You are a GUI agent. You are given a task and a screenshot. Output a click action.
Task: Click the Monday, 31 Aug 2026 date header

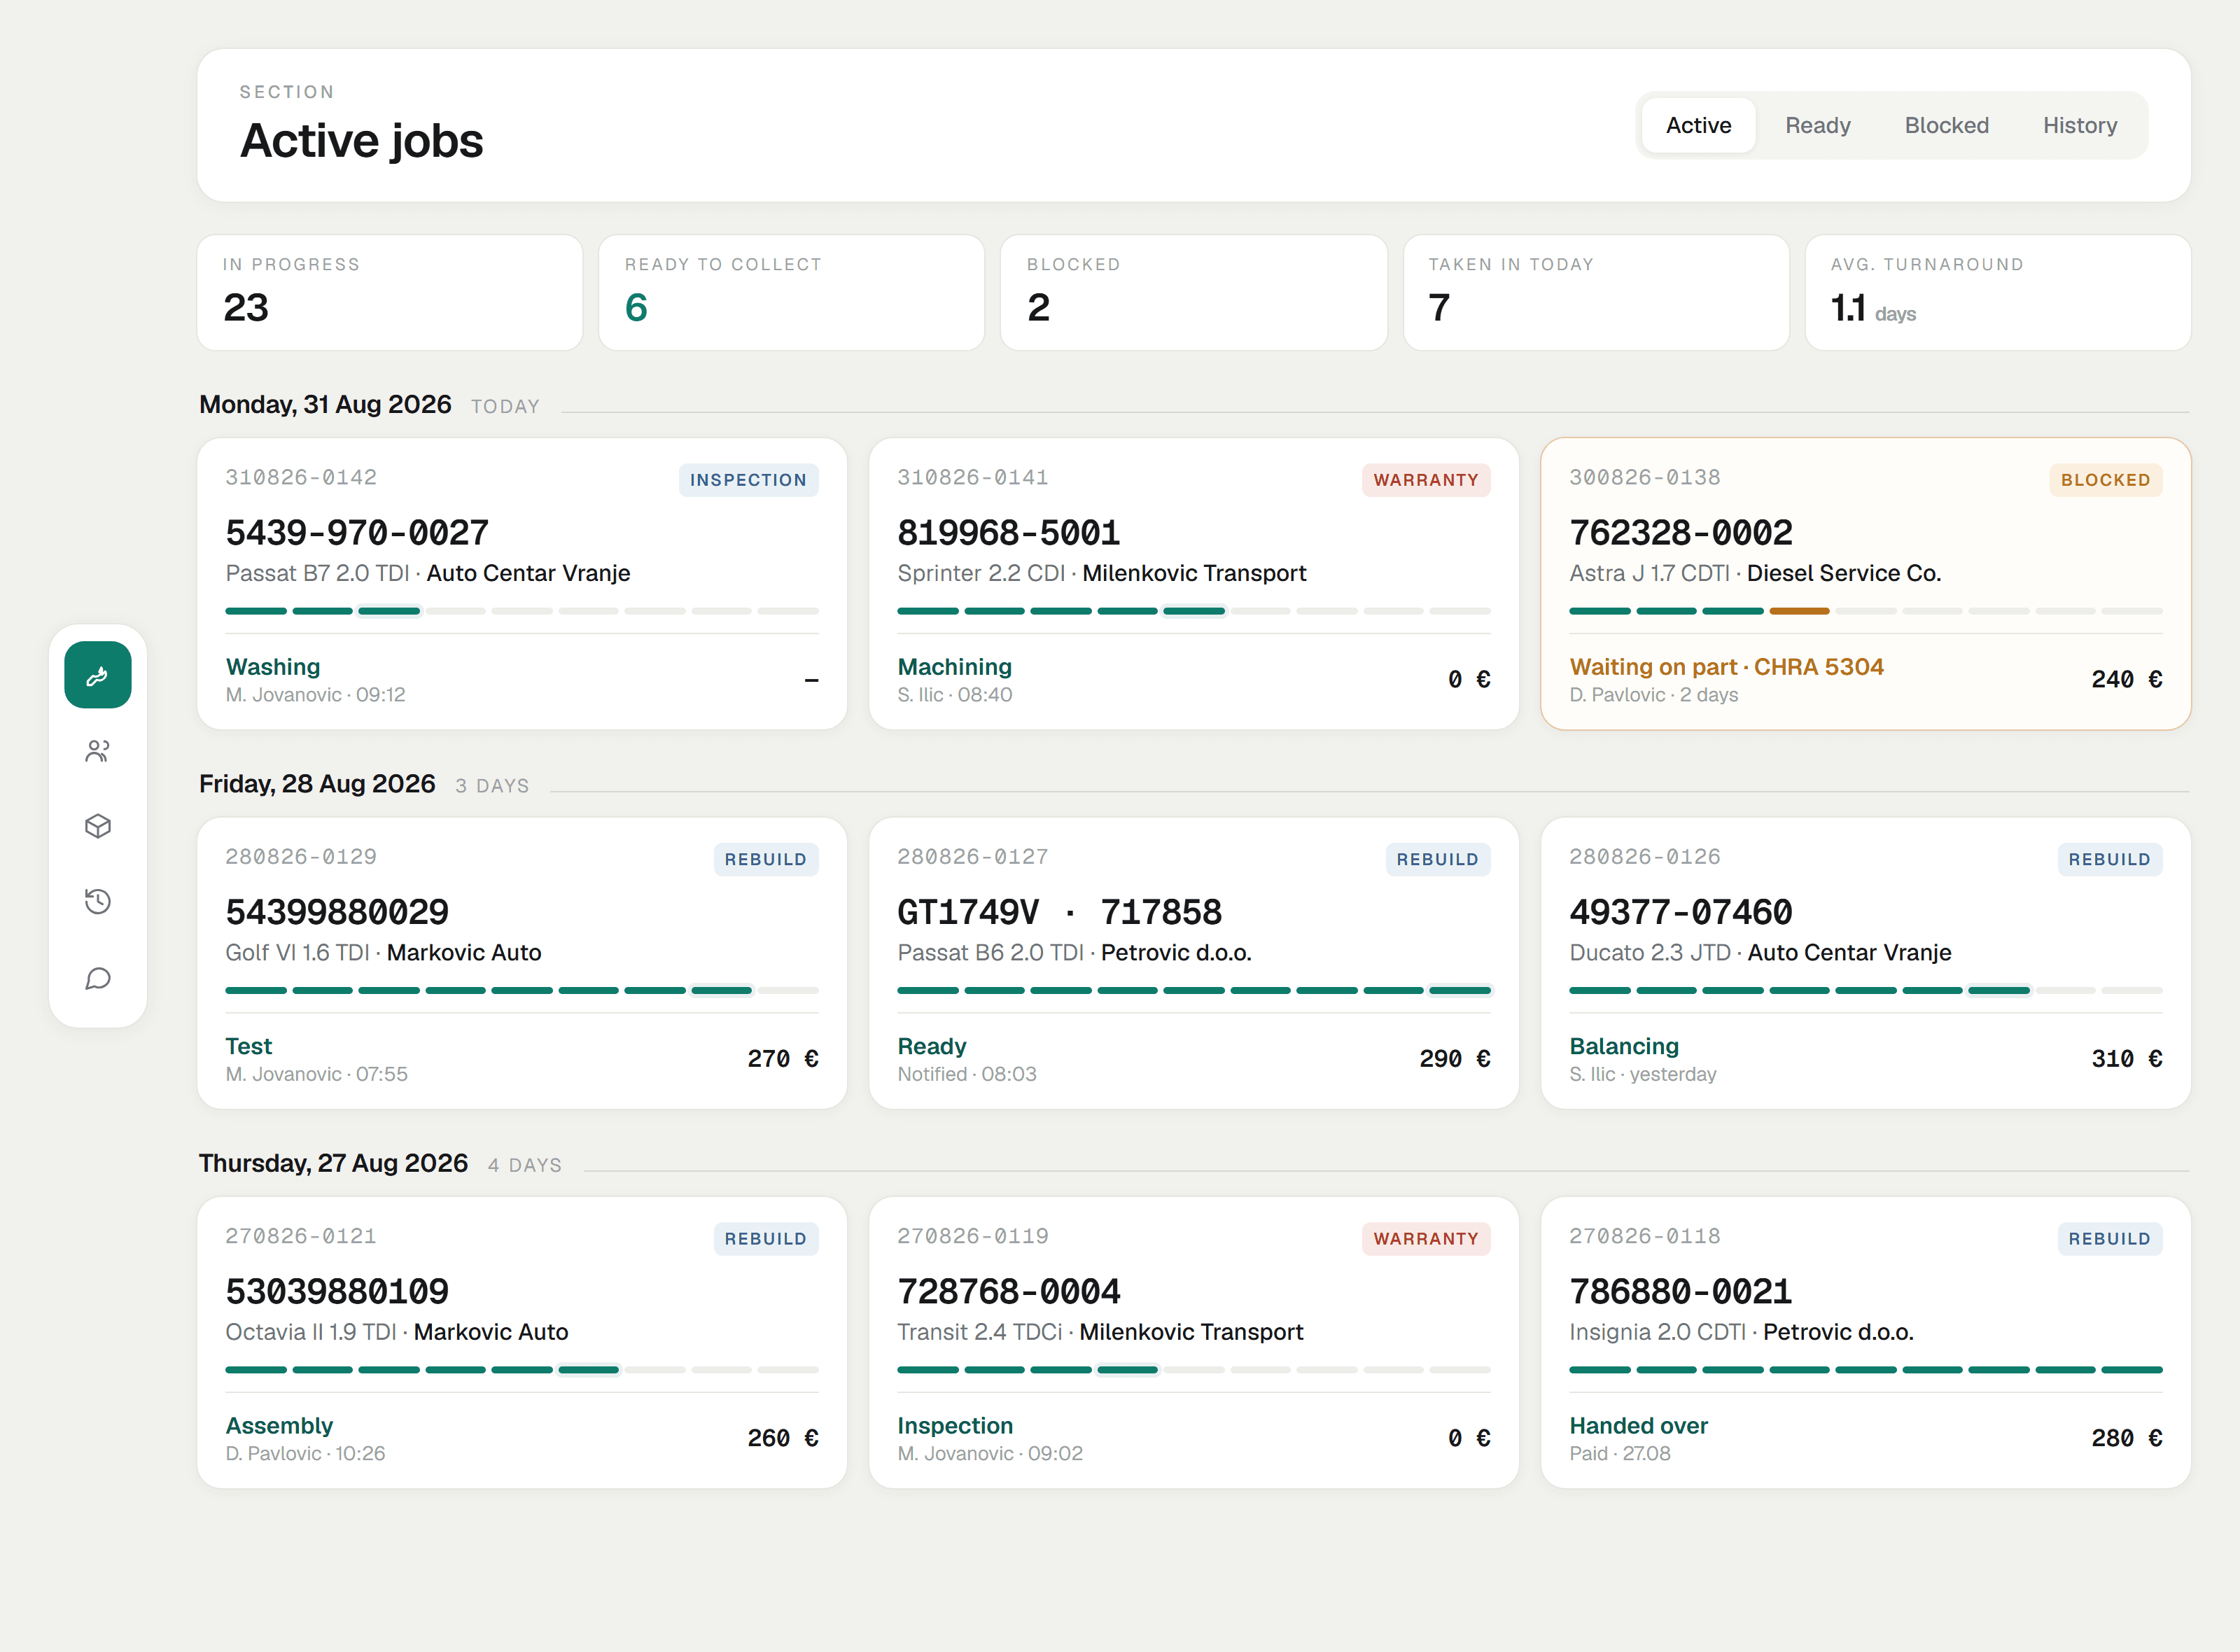pyautogui.click(x=325, y=404)
